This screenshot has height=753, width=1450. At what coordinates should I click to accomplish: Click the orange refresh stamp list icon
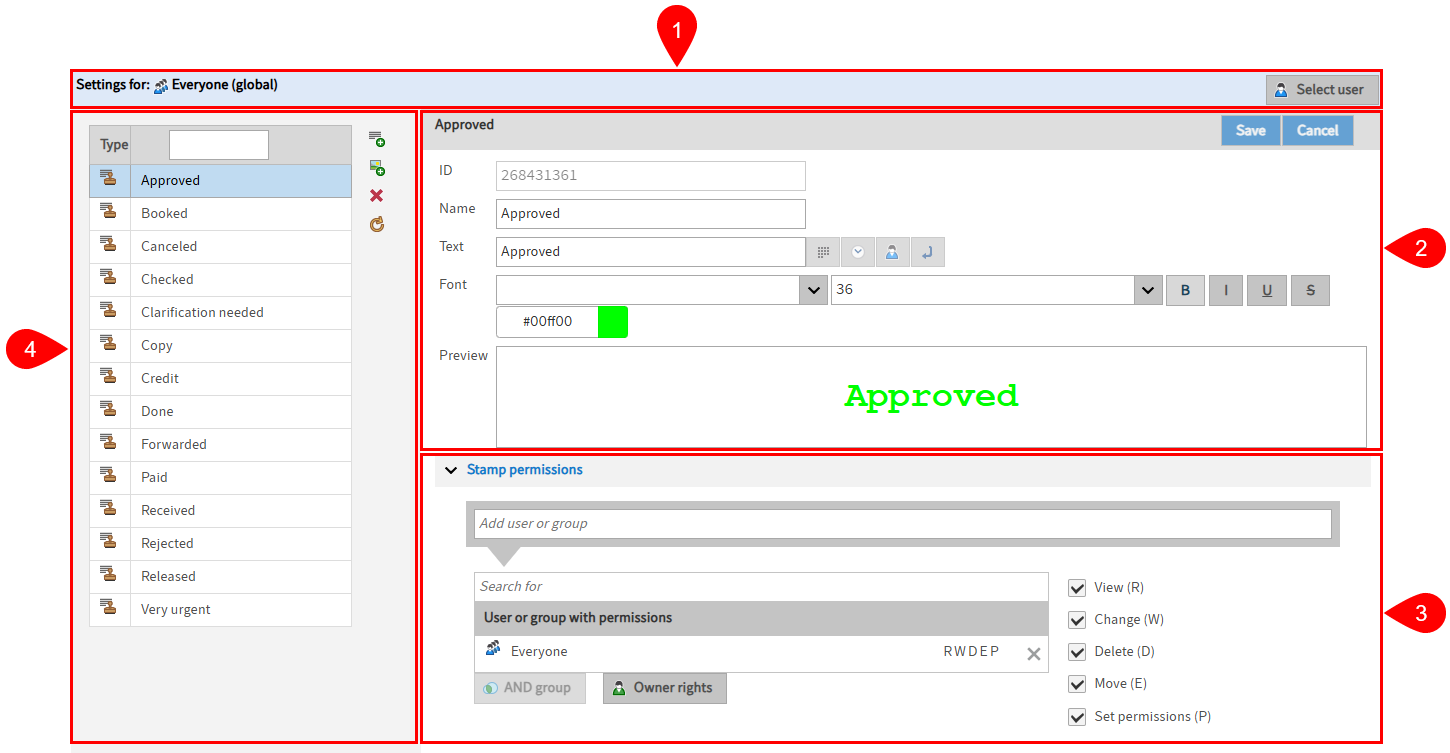coord(376,225)
